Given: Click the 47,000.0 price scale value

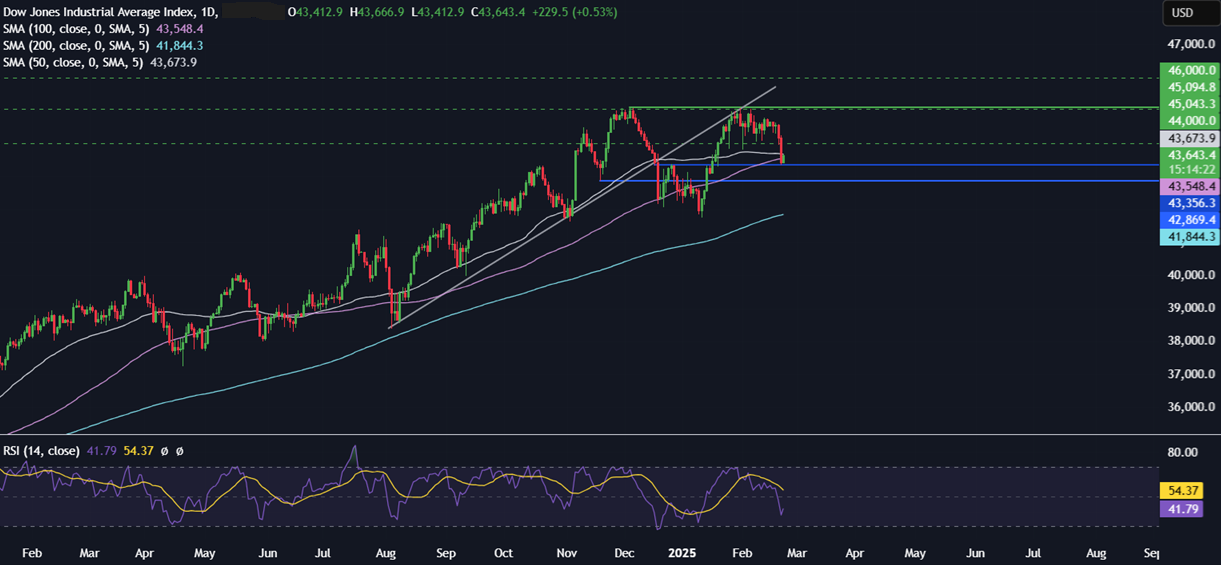Looking at the screenshot, I should tap(1190, 45).
